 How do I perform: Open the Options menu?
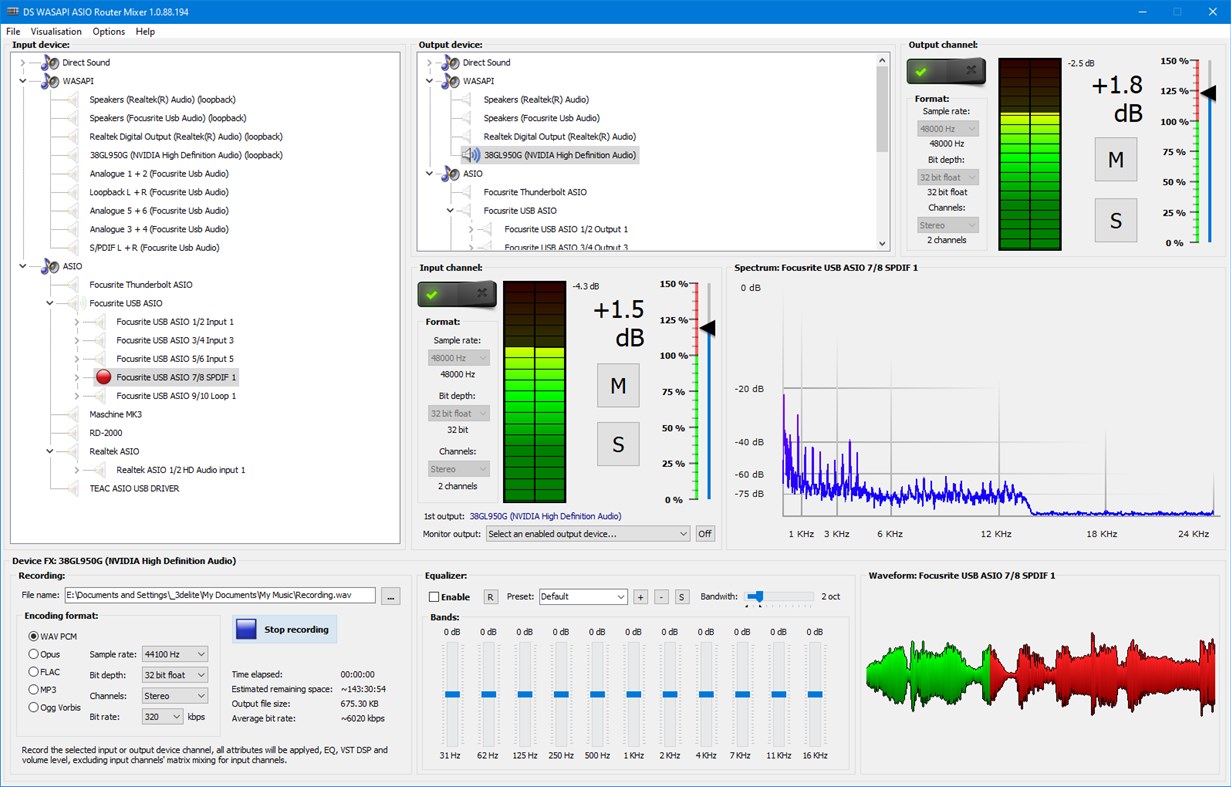(108, 31)
